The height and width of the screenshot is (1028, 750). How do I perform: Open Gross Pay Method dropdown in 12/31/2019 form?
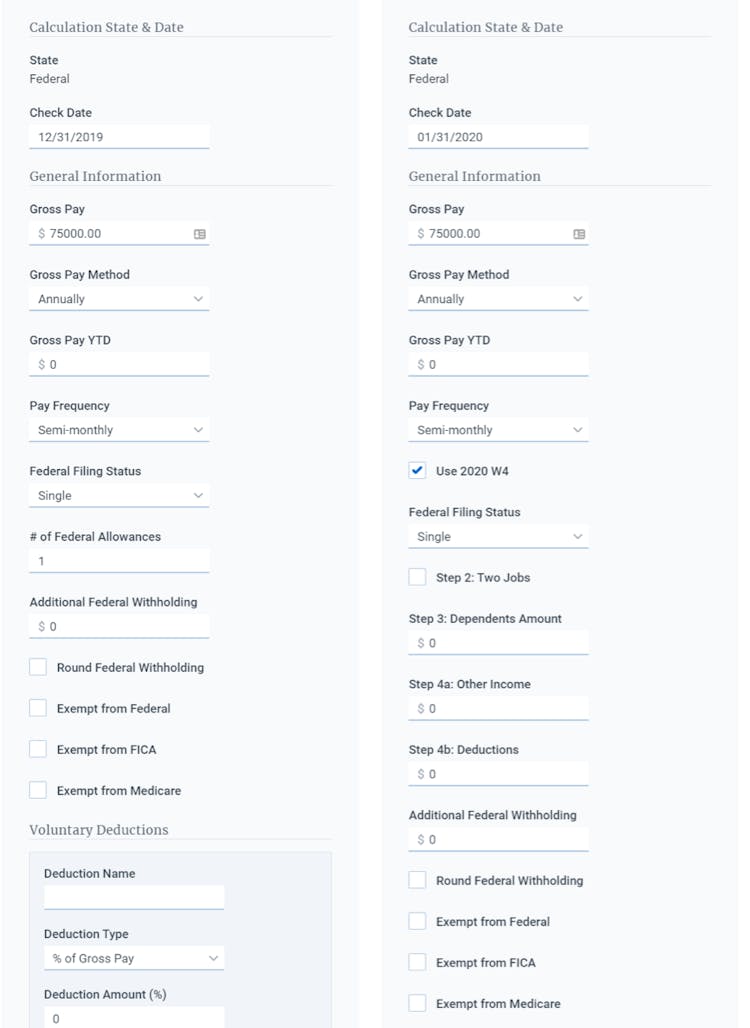[x=119, y=299]
